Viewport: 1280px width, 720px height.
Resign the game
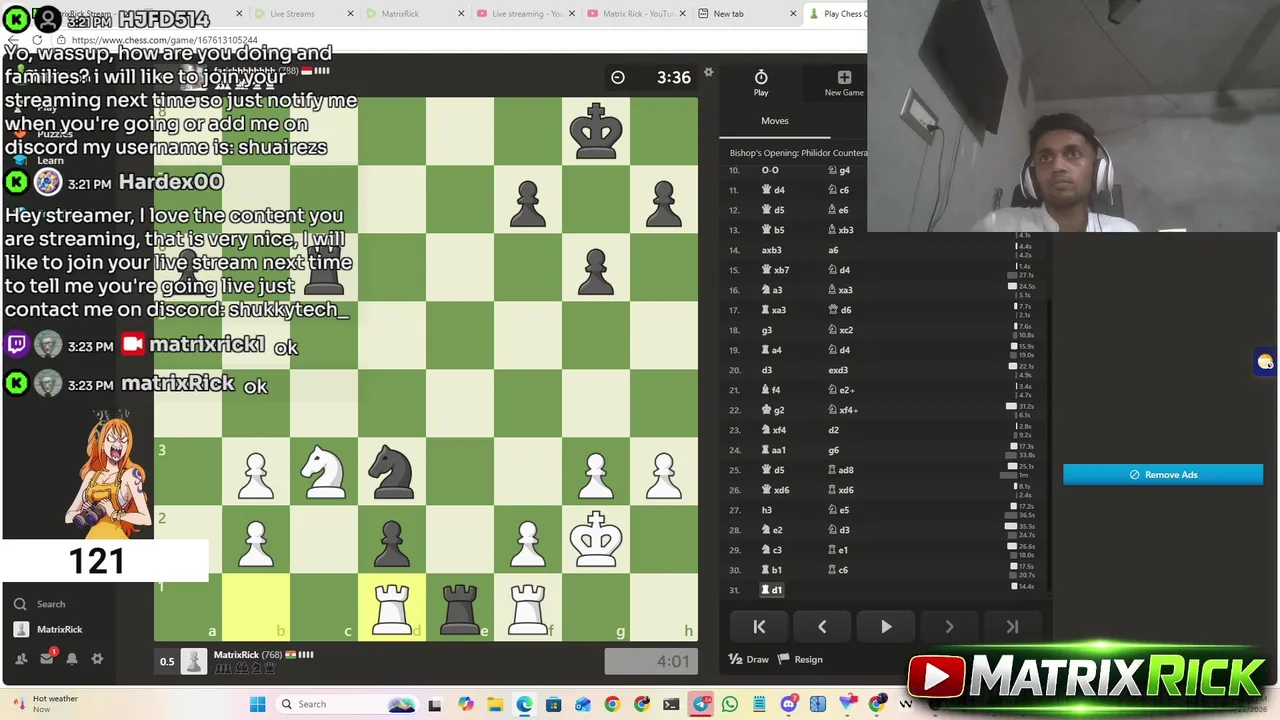[x=801, y=659]
